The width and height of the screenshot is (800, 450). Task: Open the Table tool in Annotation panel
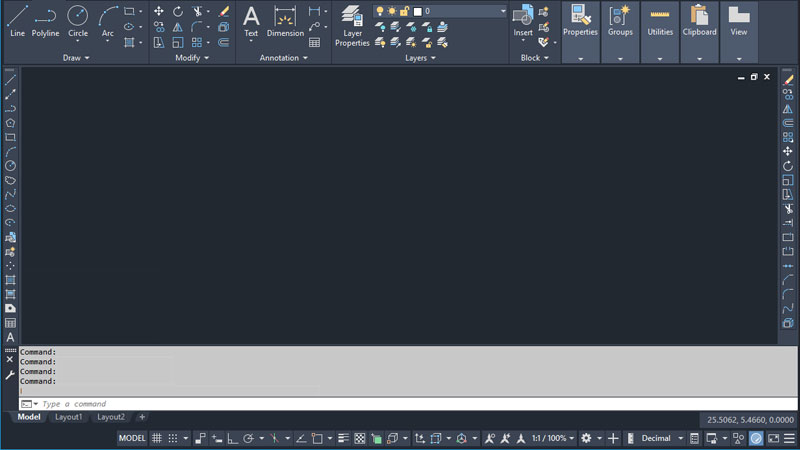pos(314,43)
